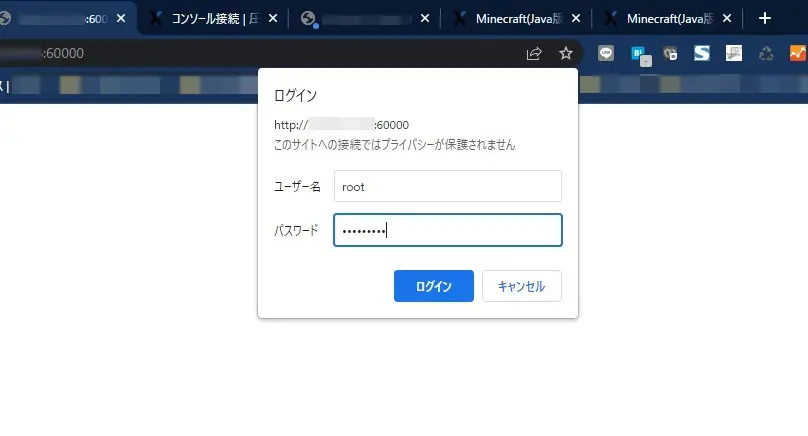Click the share page icon in address bar
Image resolution: width=808 pixels, height=436 pixels.
(x=534, y=53)
